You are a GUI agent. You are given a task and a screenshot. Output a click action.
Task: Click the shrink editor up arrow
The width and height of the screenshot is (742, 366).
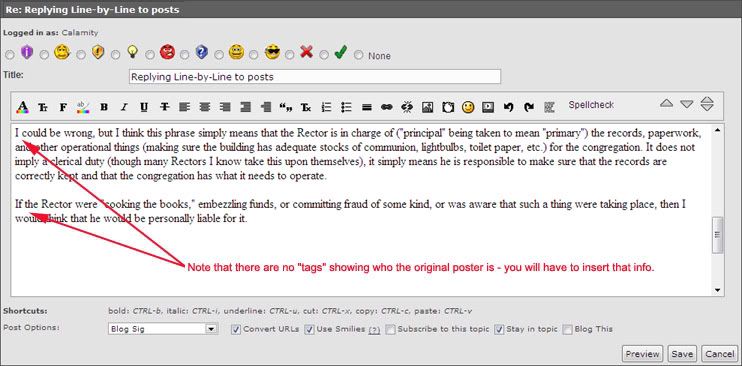pyautogui.click(x=666, y=103)
